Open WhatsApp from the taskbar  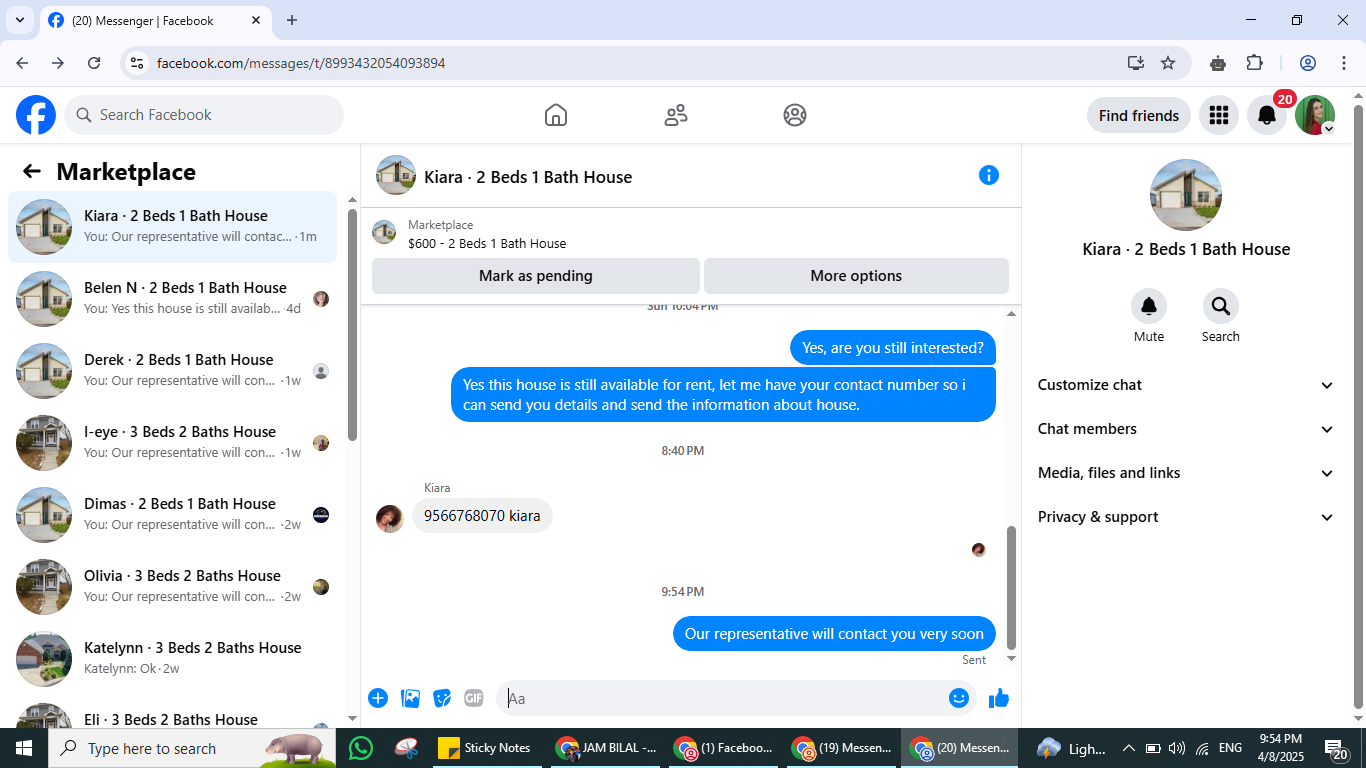[x=361, y=748]
